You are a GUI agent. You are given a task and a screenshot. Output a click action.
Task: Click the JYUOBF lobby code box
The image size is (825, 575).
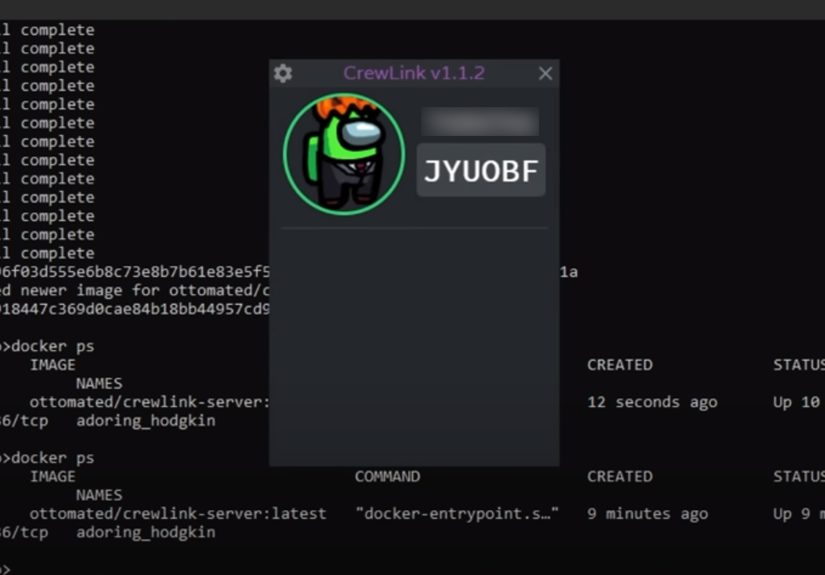pos(481,170)
